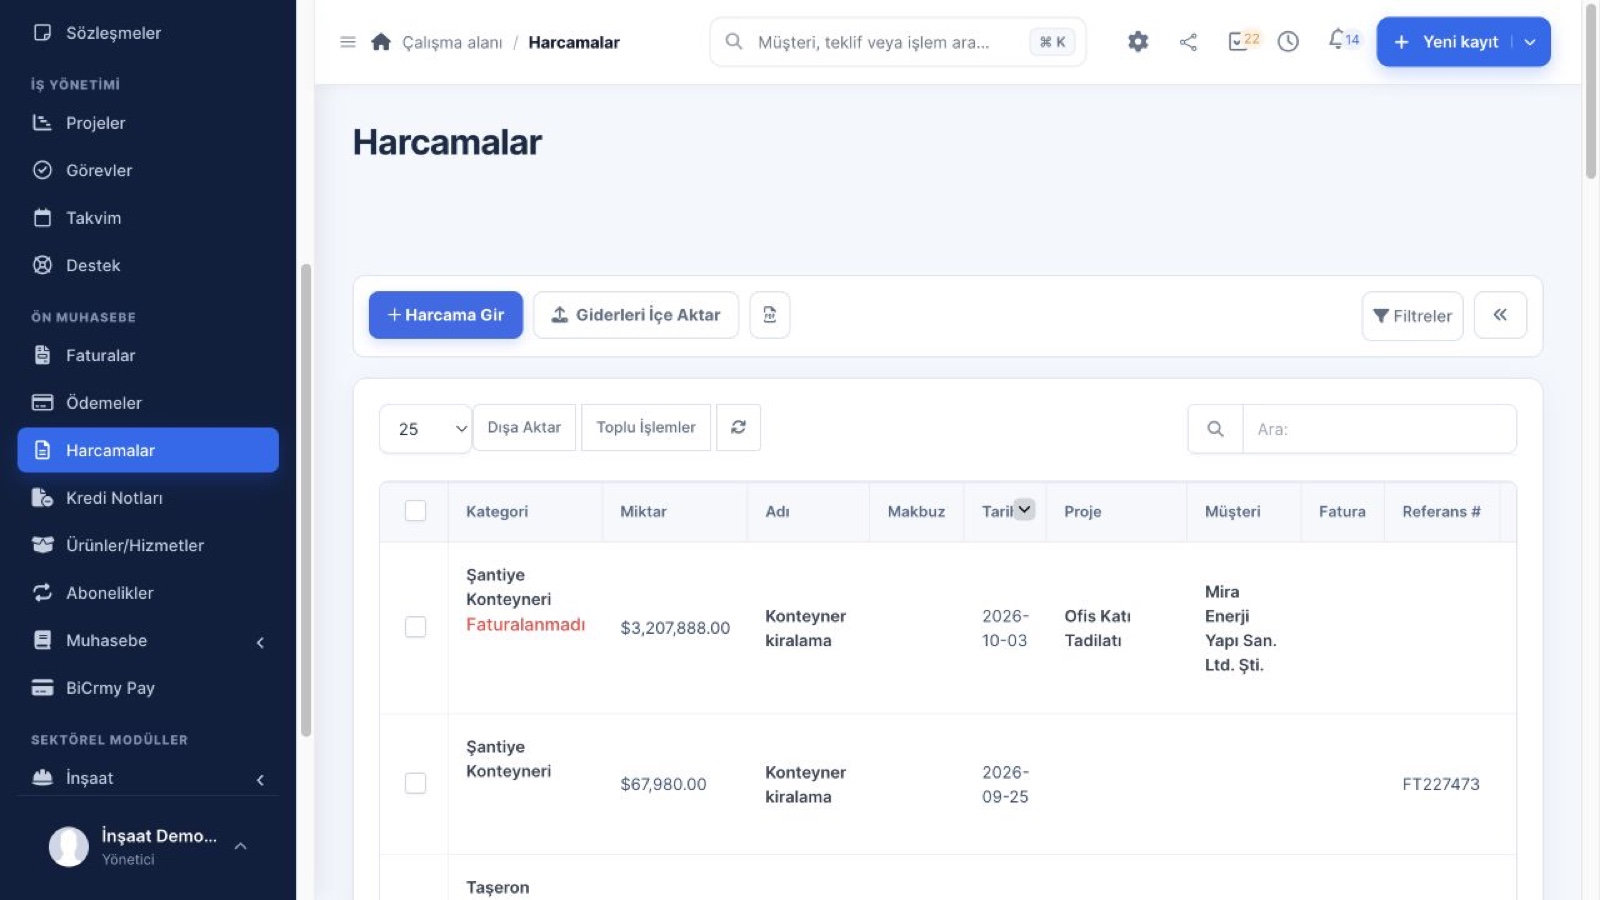Focus the Ara table search field
Viewport: 1600px width, 900px height.
click(1379, 429)
